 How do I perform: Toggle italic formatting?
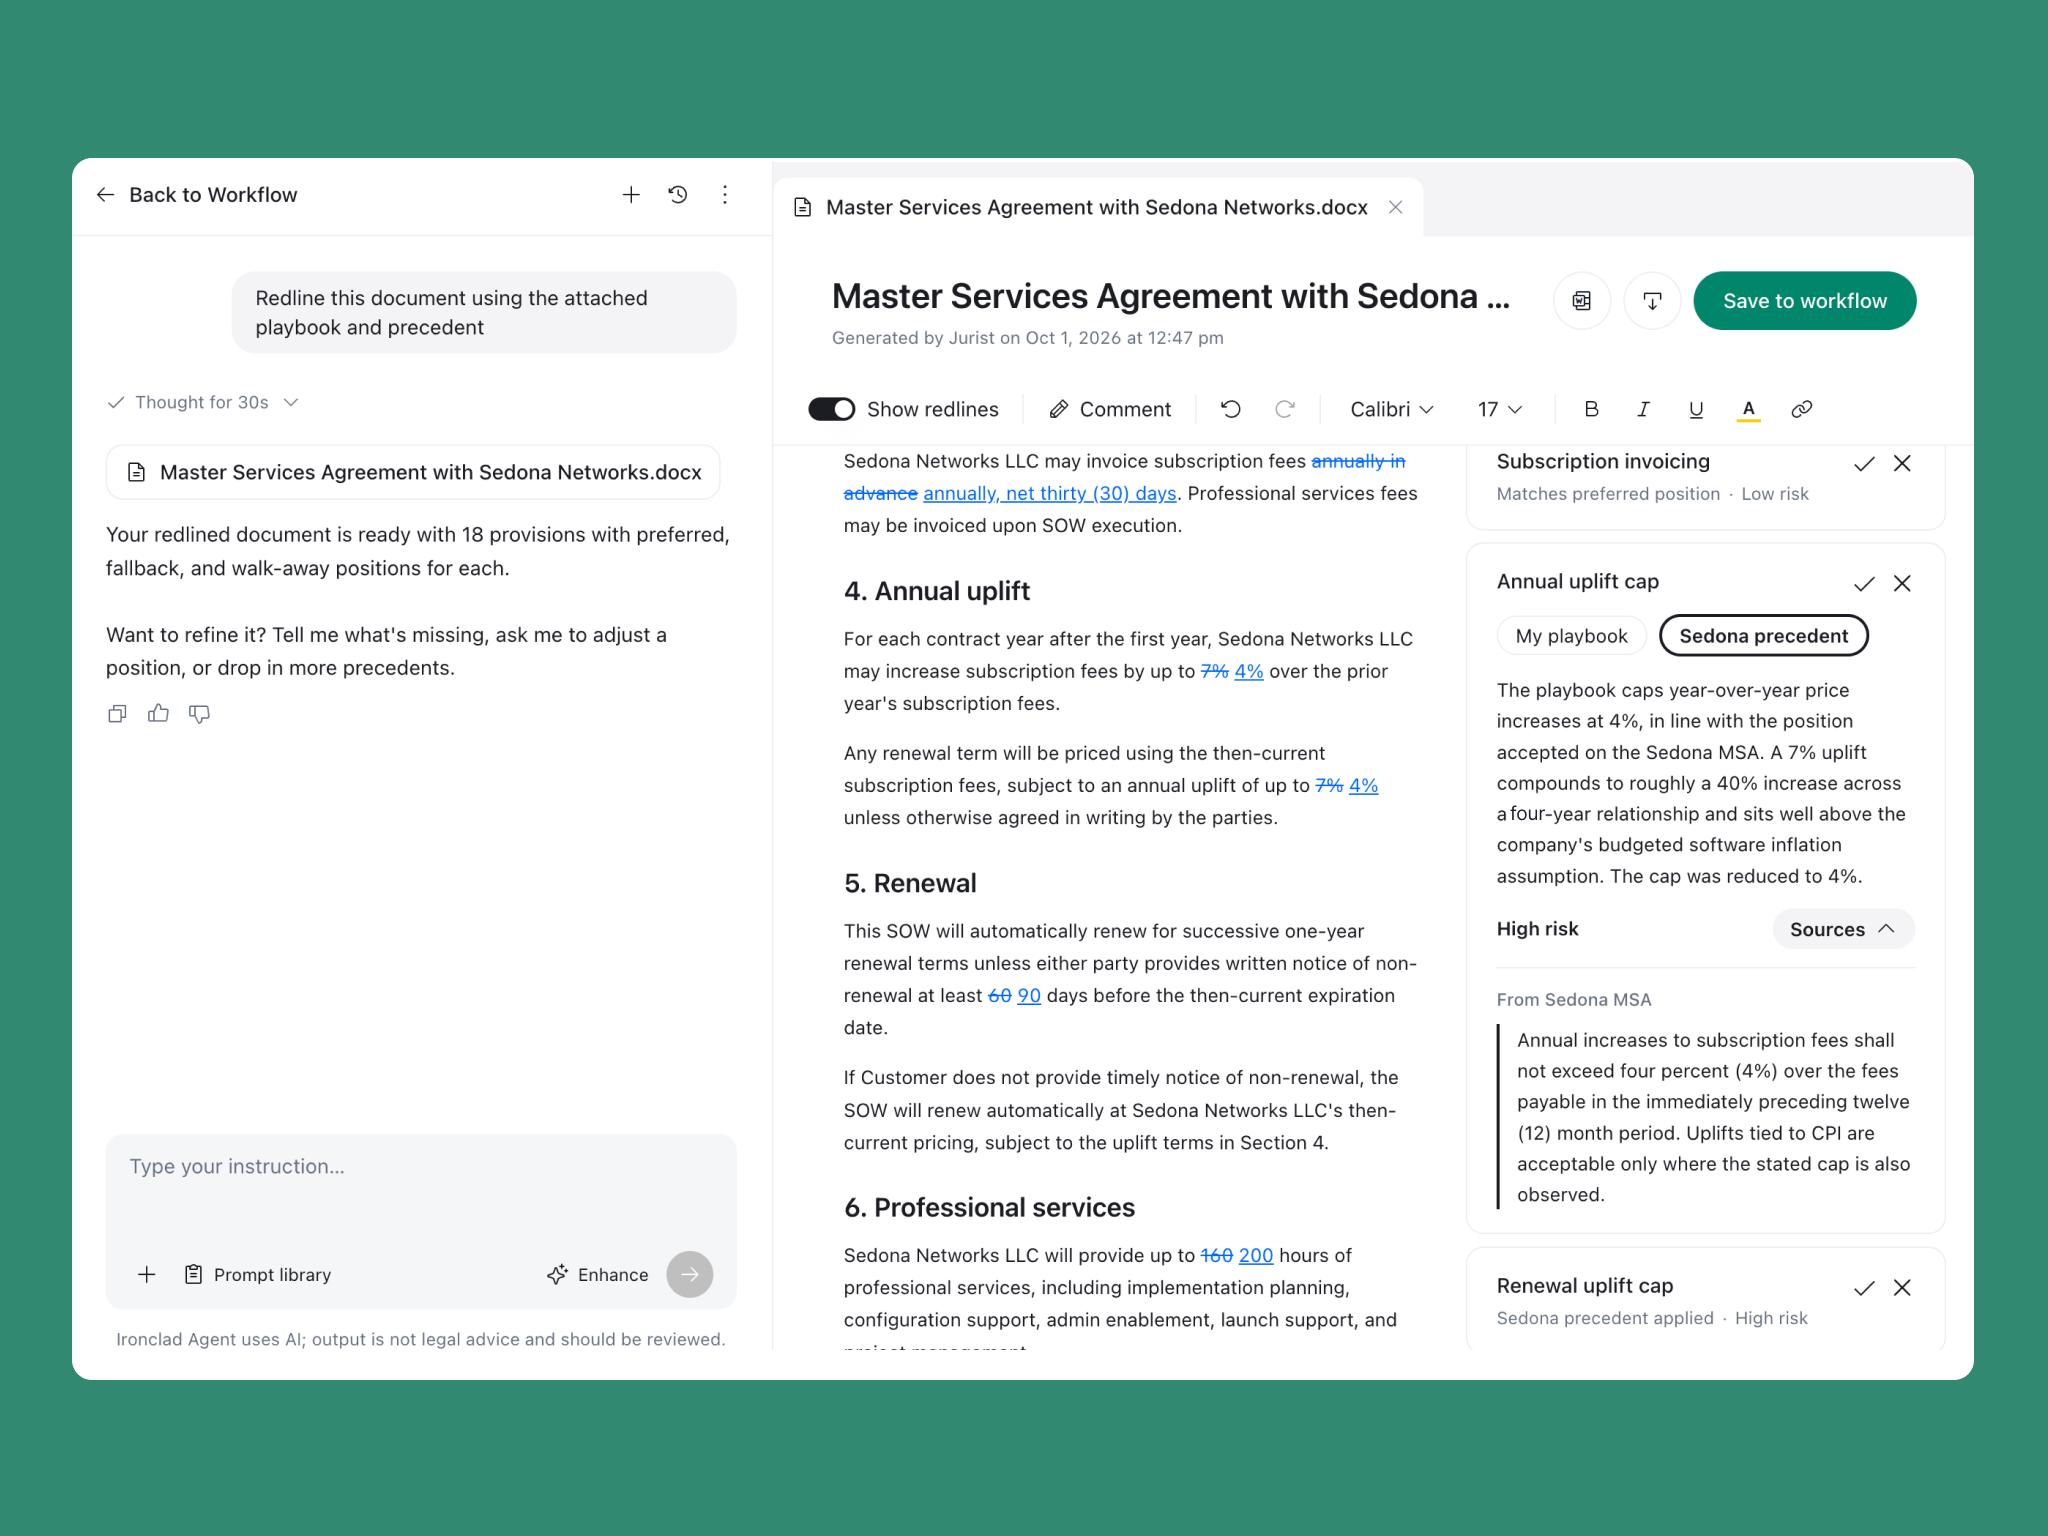pyautogui.click(x=1643, y=409)
